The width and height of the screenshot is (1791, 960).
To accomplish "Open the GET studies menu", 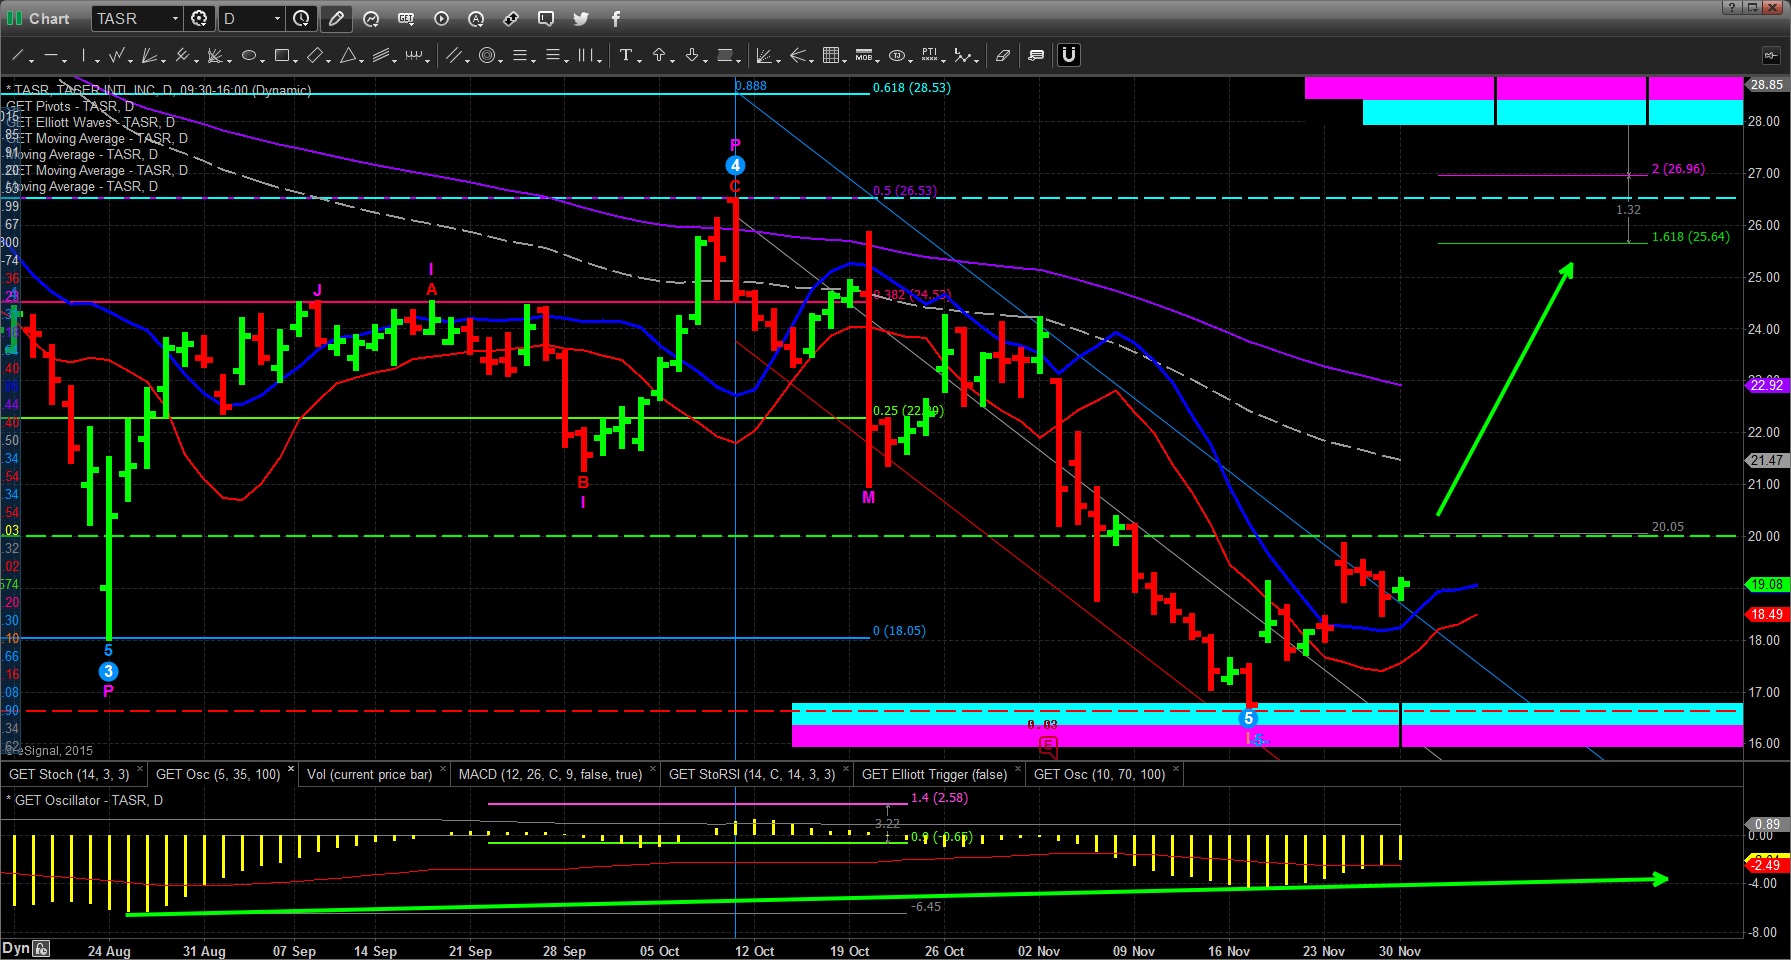I will (406, 18).
